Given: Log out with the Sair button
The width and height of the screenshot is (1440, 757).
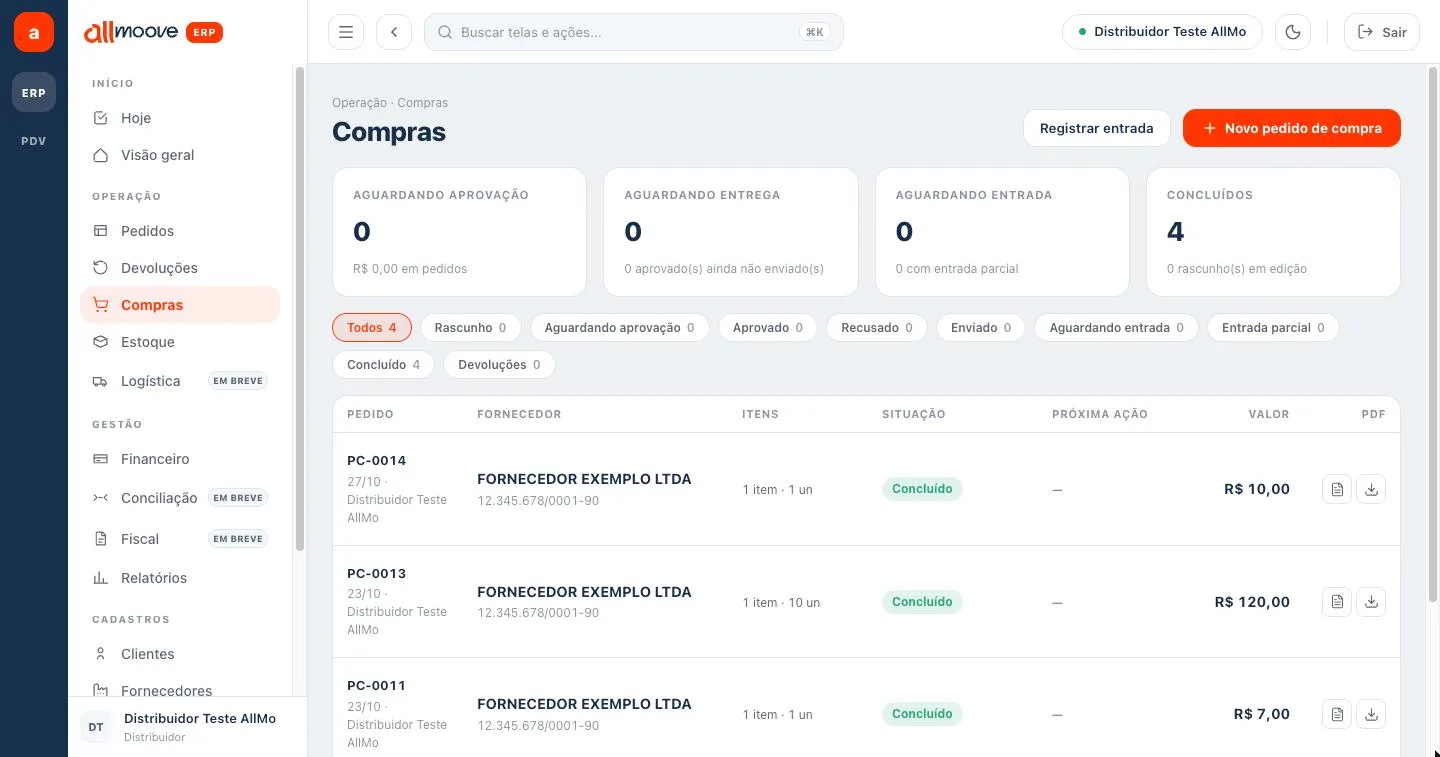Looking at the screenshot, I should [x=1382, y=32].
